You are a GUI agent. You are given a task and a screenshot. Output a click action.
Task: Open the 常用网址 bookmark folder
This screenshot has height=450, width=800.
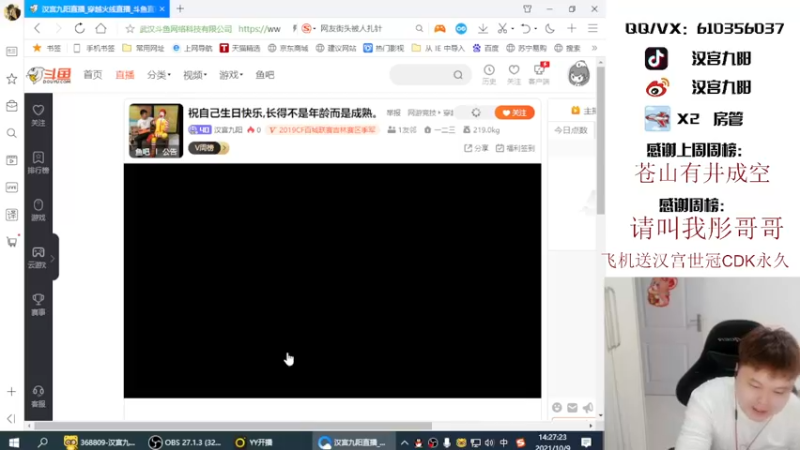click(144, 48)
